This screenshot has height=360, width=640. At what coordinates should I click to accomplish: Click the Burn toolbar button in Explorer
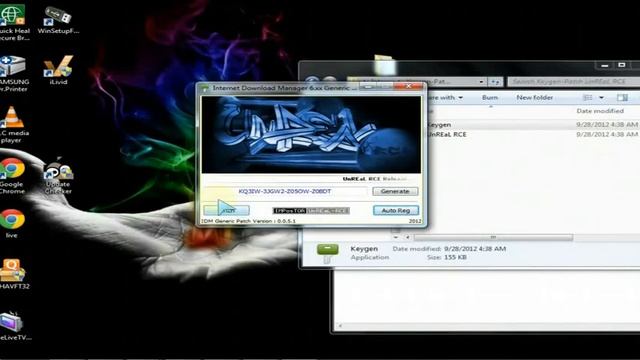[490, 98]
